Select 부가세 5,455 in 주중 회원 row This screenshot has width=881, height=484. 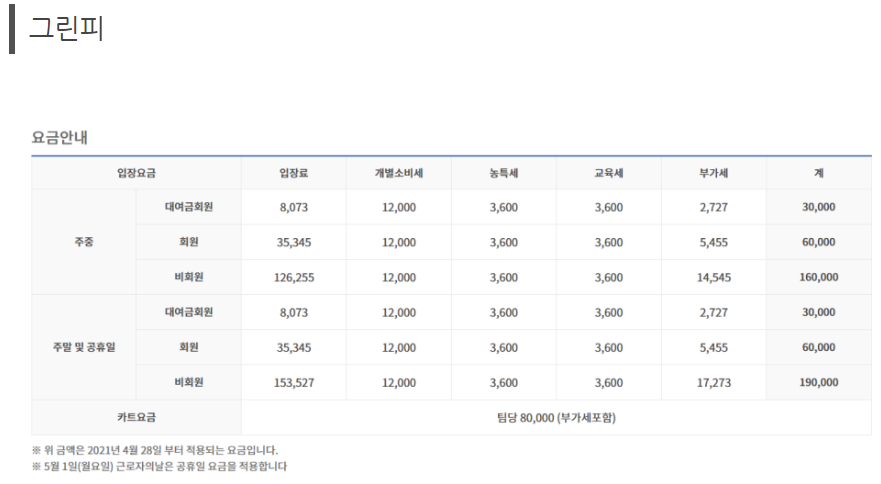pyautogui.click(x=714, y=242)
